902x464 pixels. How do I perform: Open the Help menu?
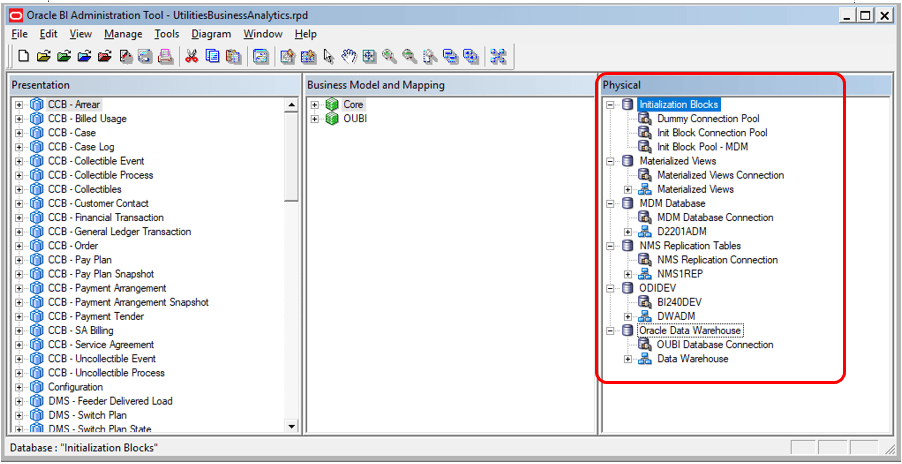(305, 34)
